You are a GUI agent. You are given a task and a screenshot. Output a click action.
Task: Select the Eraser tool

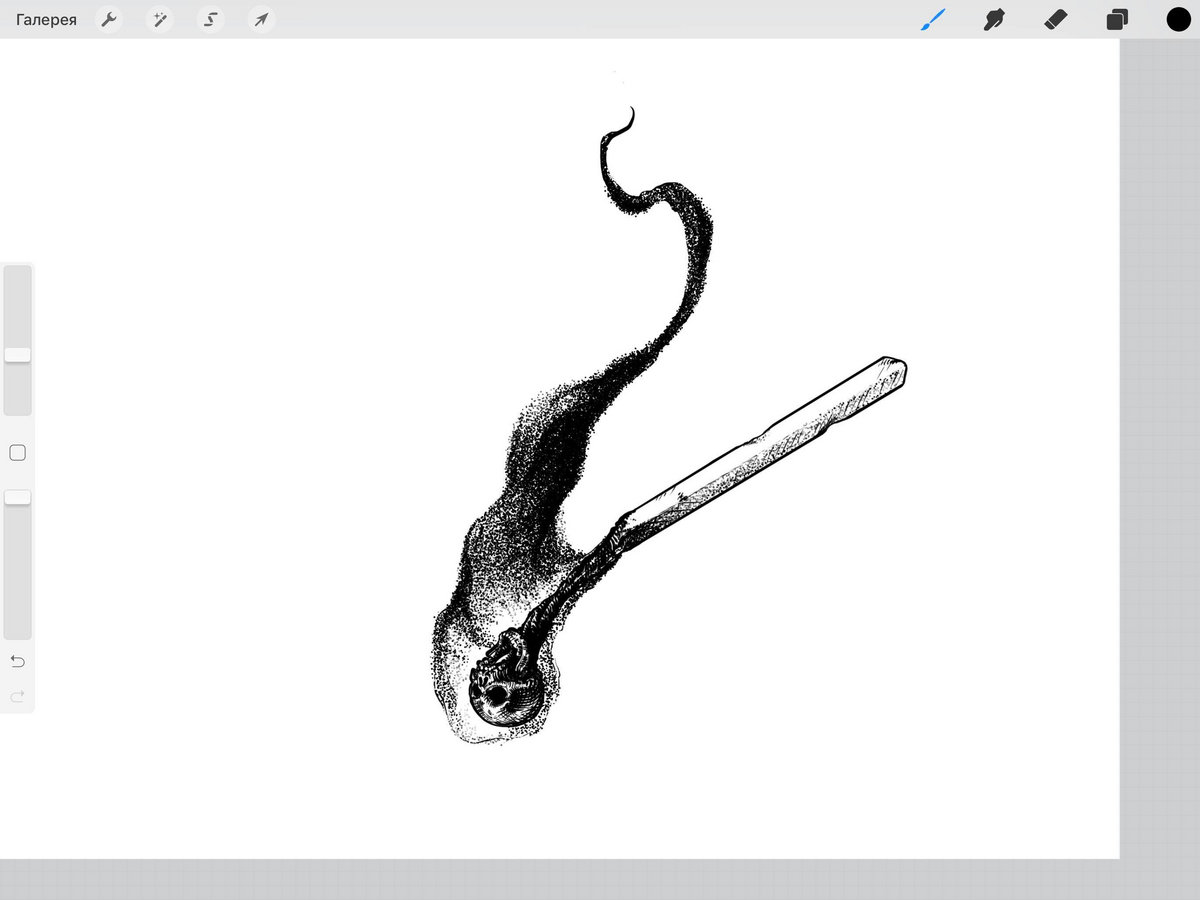pos(1056,20)
